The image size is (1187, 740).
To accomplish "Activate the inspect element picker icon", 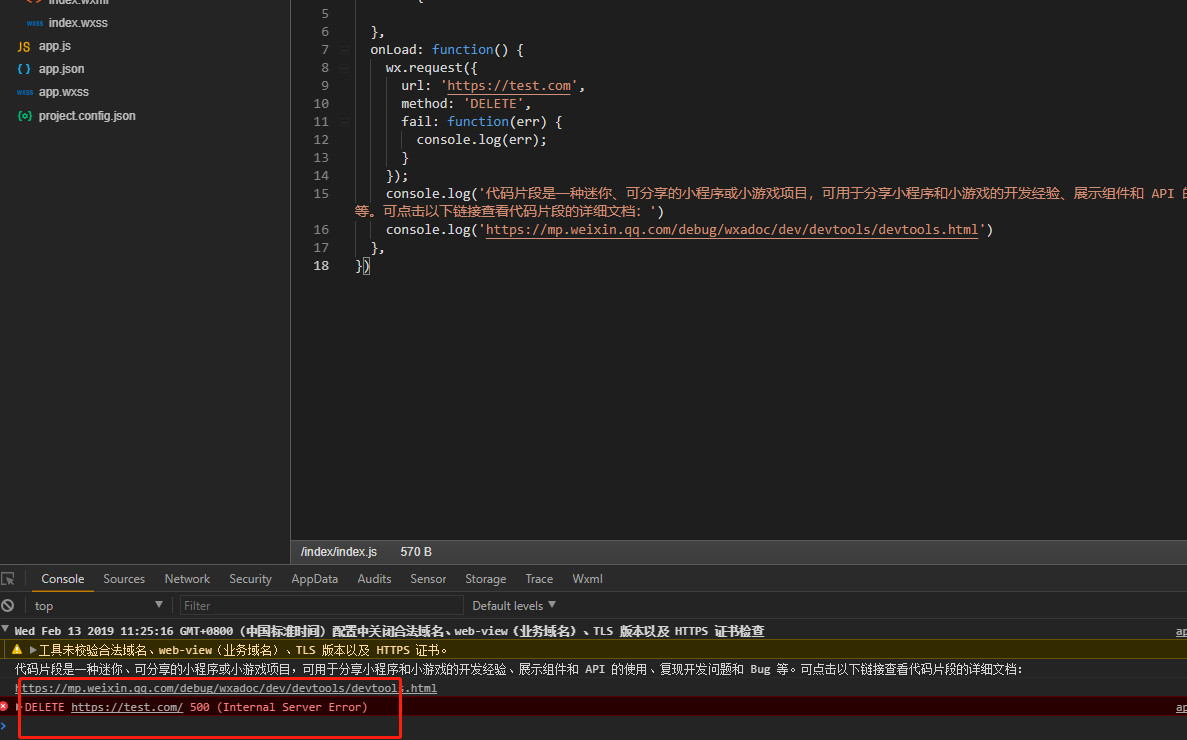I will (8, 579).
